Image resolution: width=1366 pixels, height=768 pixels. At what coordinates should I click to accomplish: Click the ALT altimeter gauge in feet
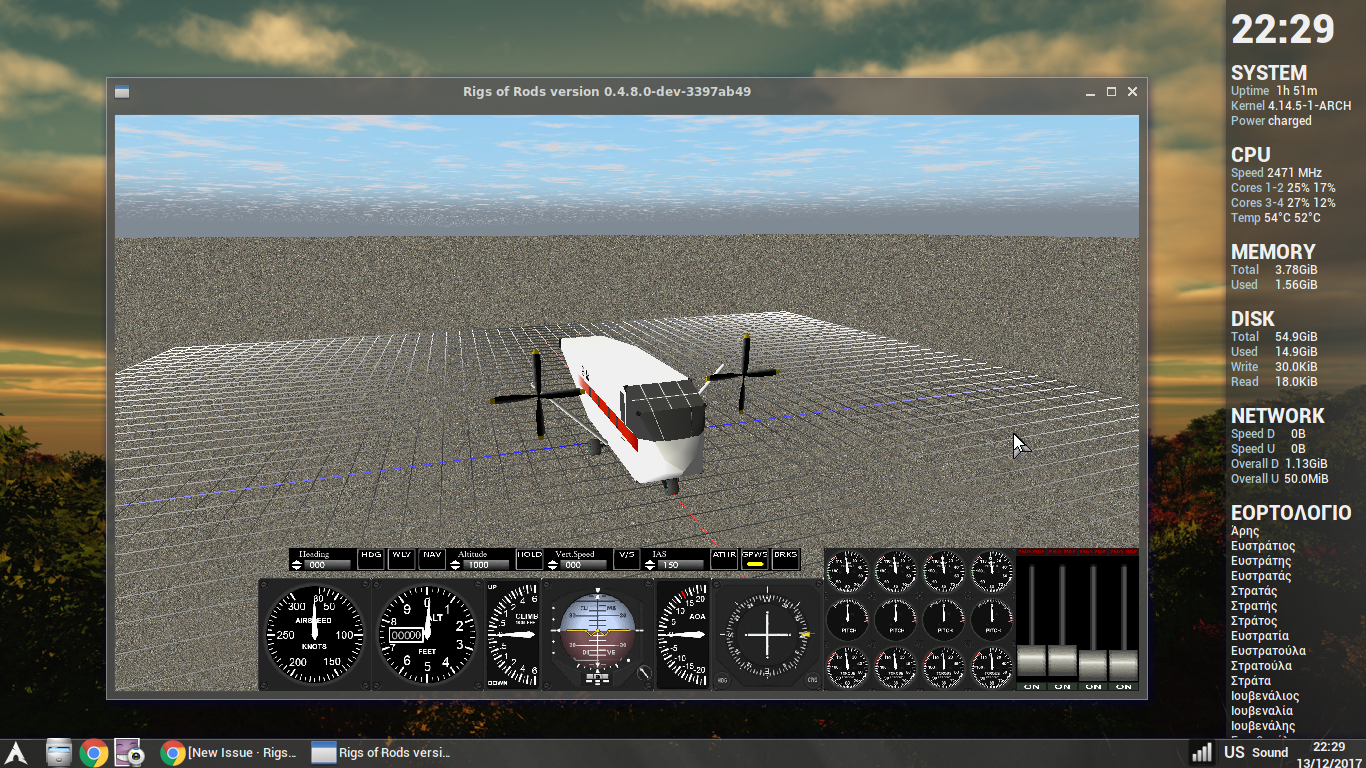[x=427, y=635]
